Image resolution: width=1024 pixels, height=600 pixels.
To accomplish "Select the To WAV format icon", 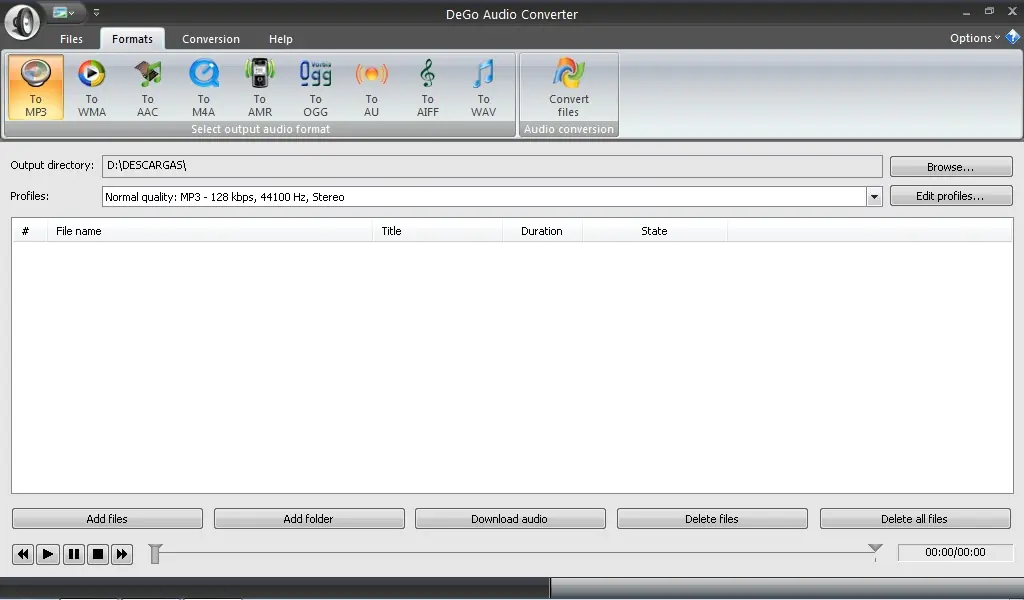I will [x=483, y=87].
